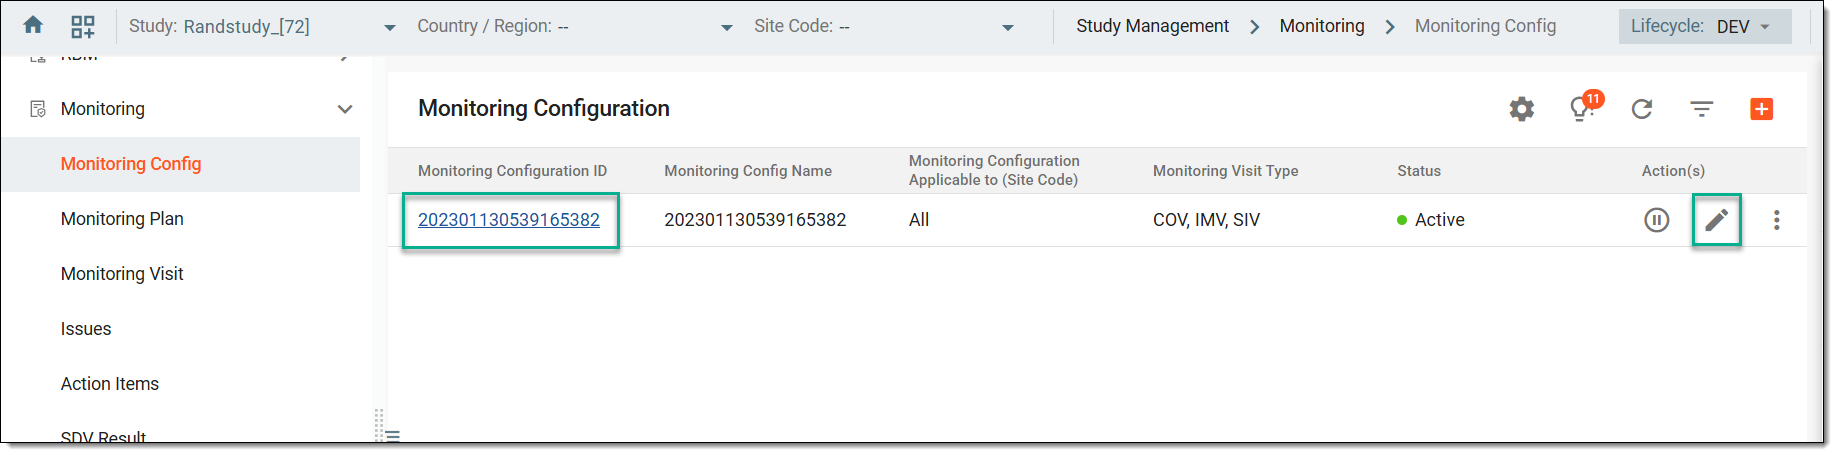Image resolution: width=1836 pixels, height=455 pixels.
Task: Click the Monitoring sidebar section icon
Action: click(x=38, y=109)
